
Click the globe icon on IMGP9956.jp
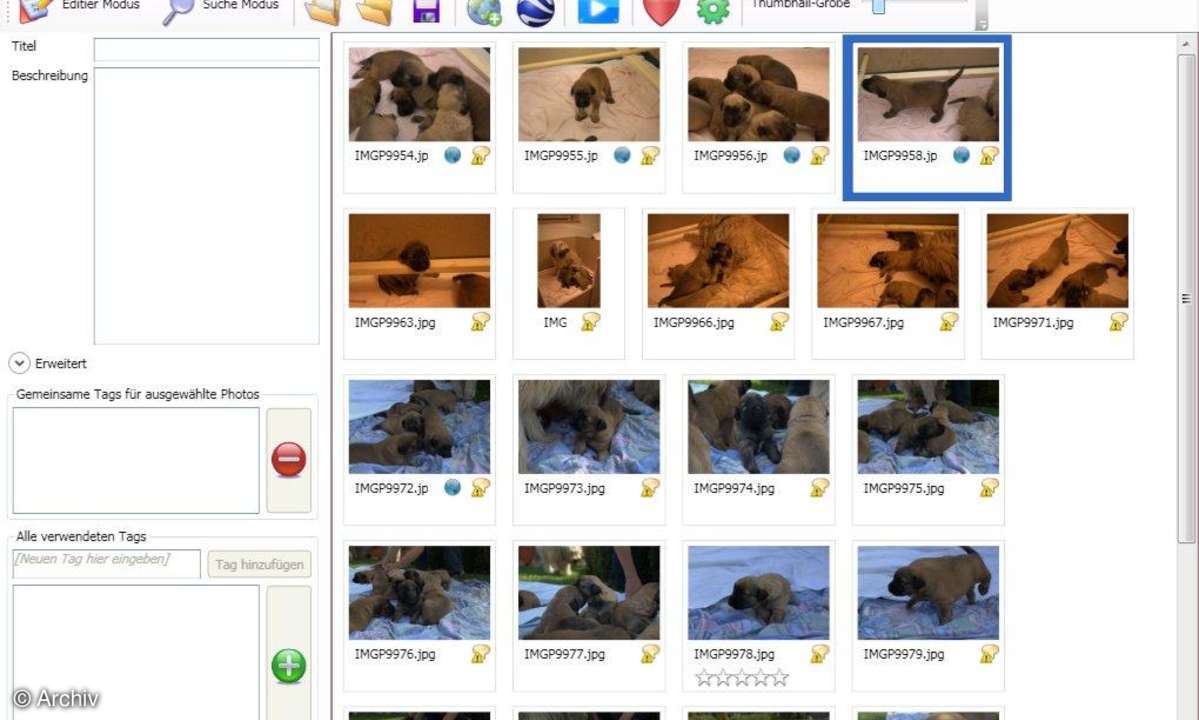[x=792, y=155]
